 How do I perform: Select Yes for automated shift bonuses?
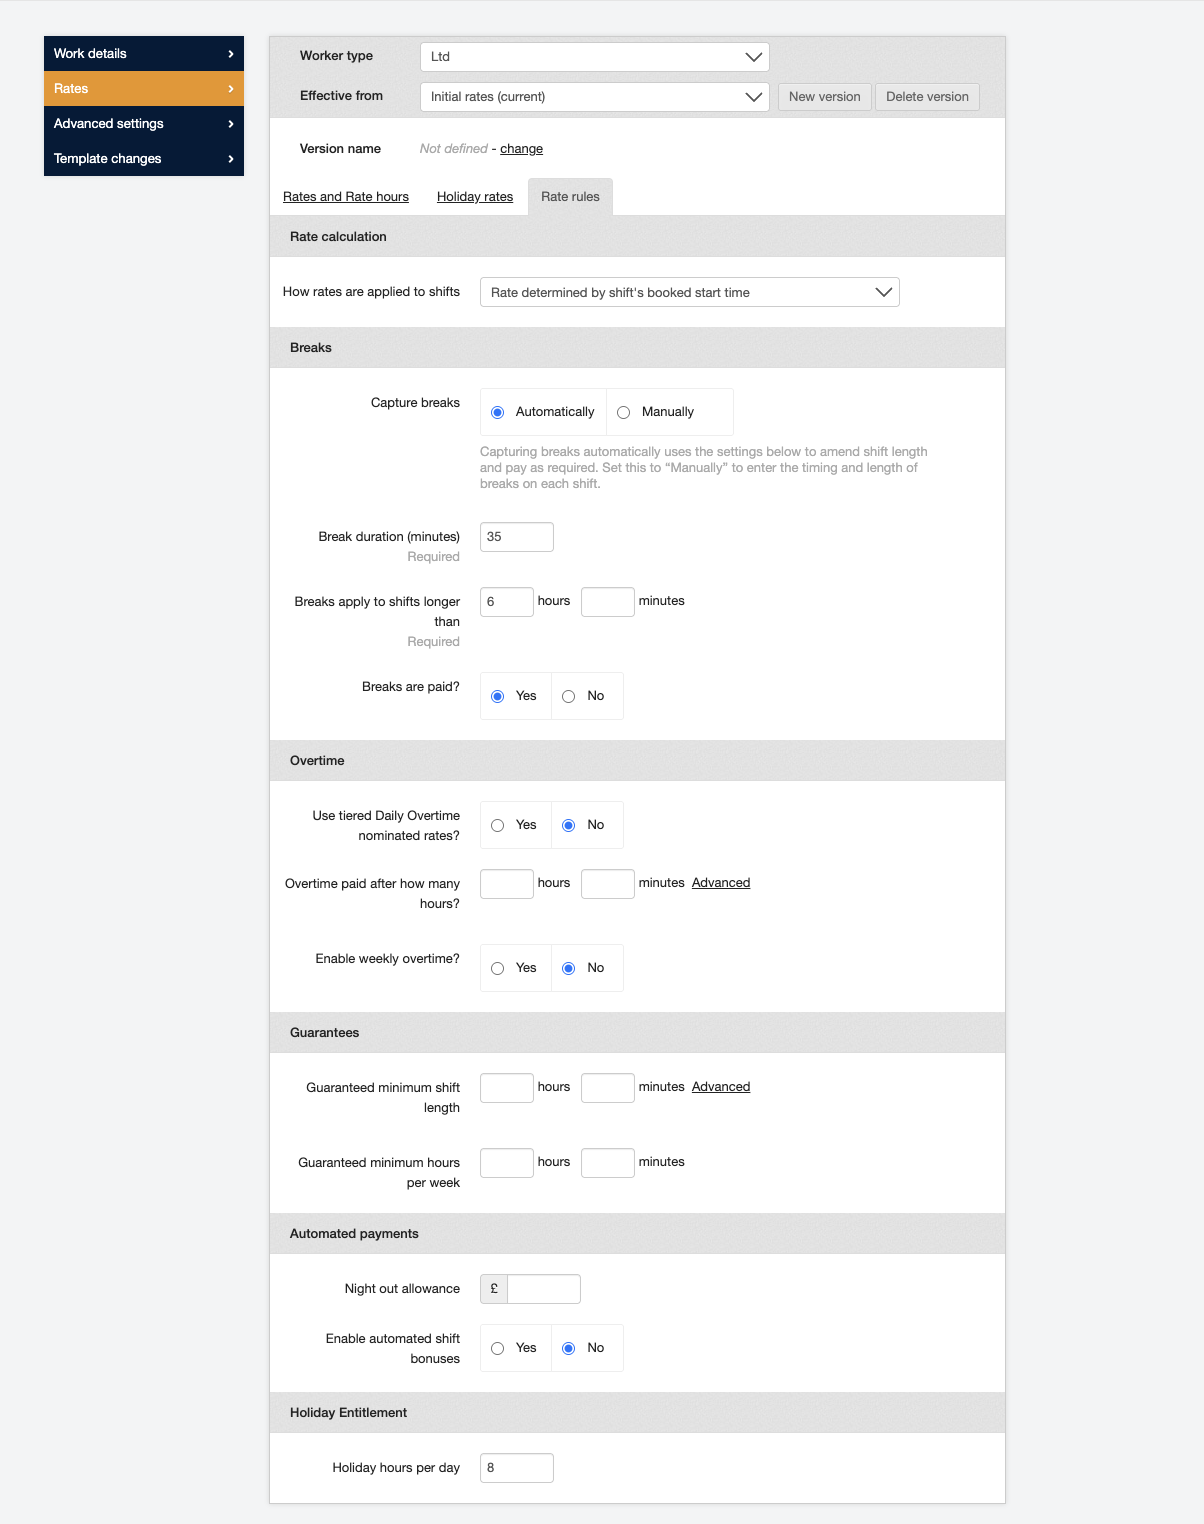498,1349
